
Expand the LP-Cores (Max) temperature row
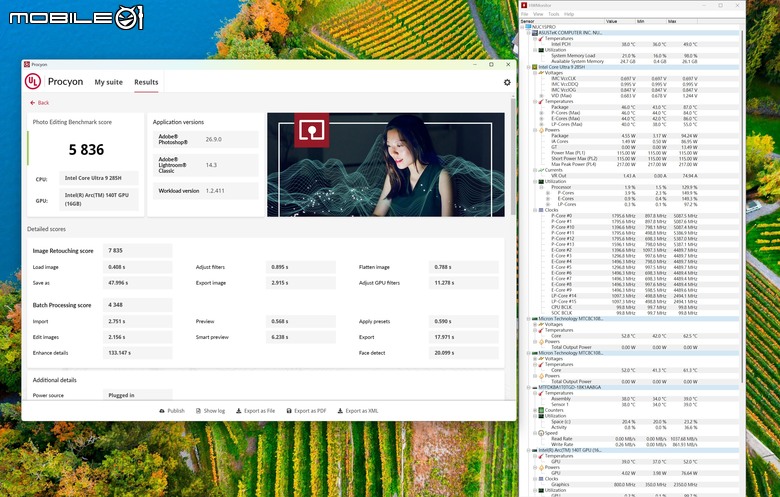[x=541, y=124]
